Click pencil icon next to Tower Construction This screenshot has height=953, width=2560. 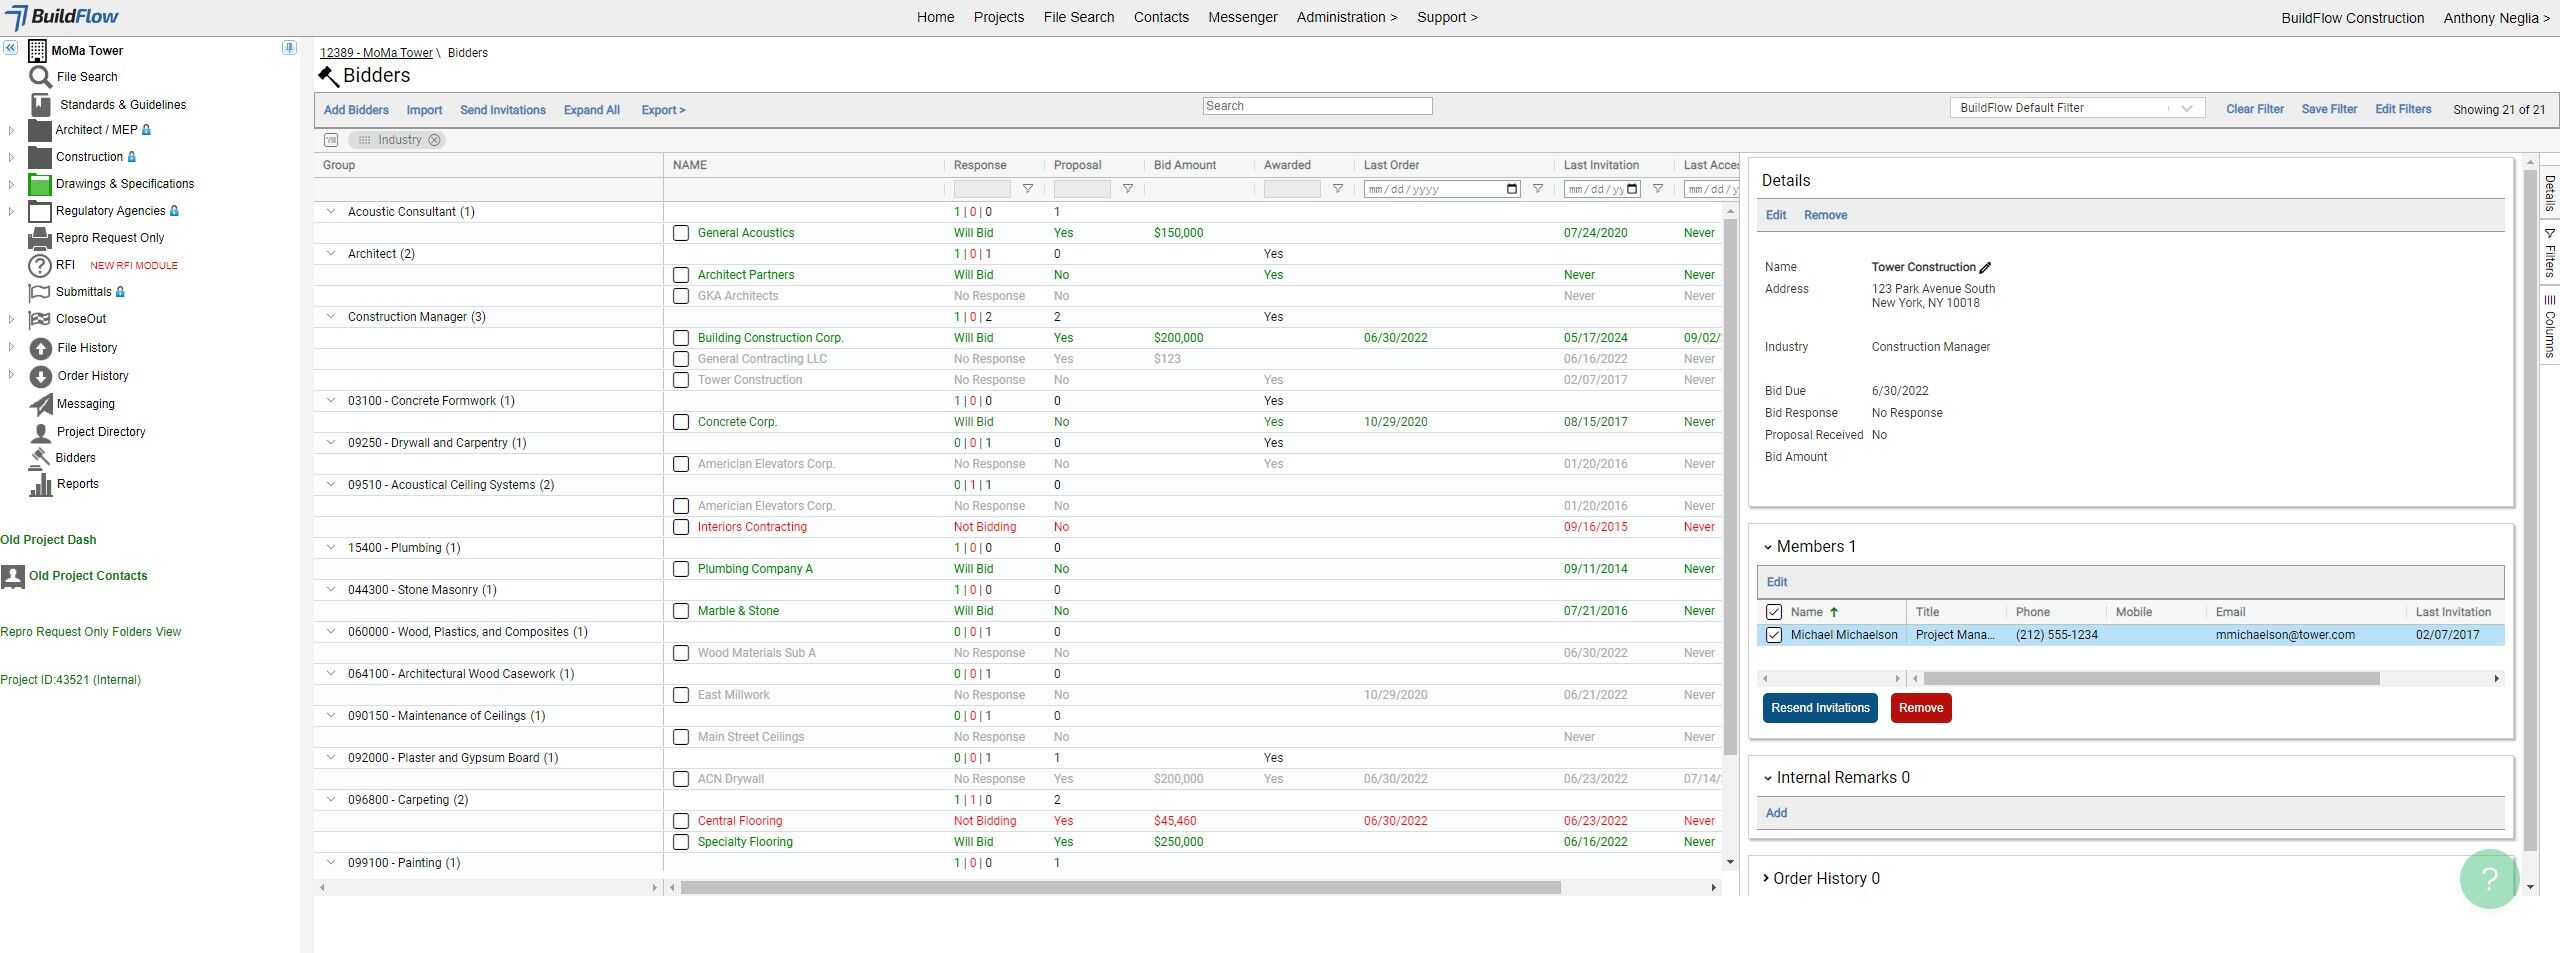[x=1985, y=267]
